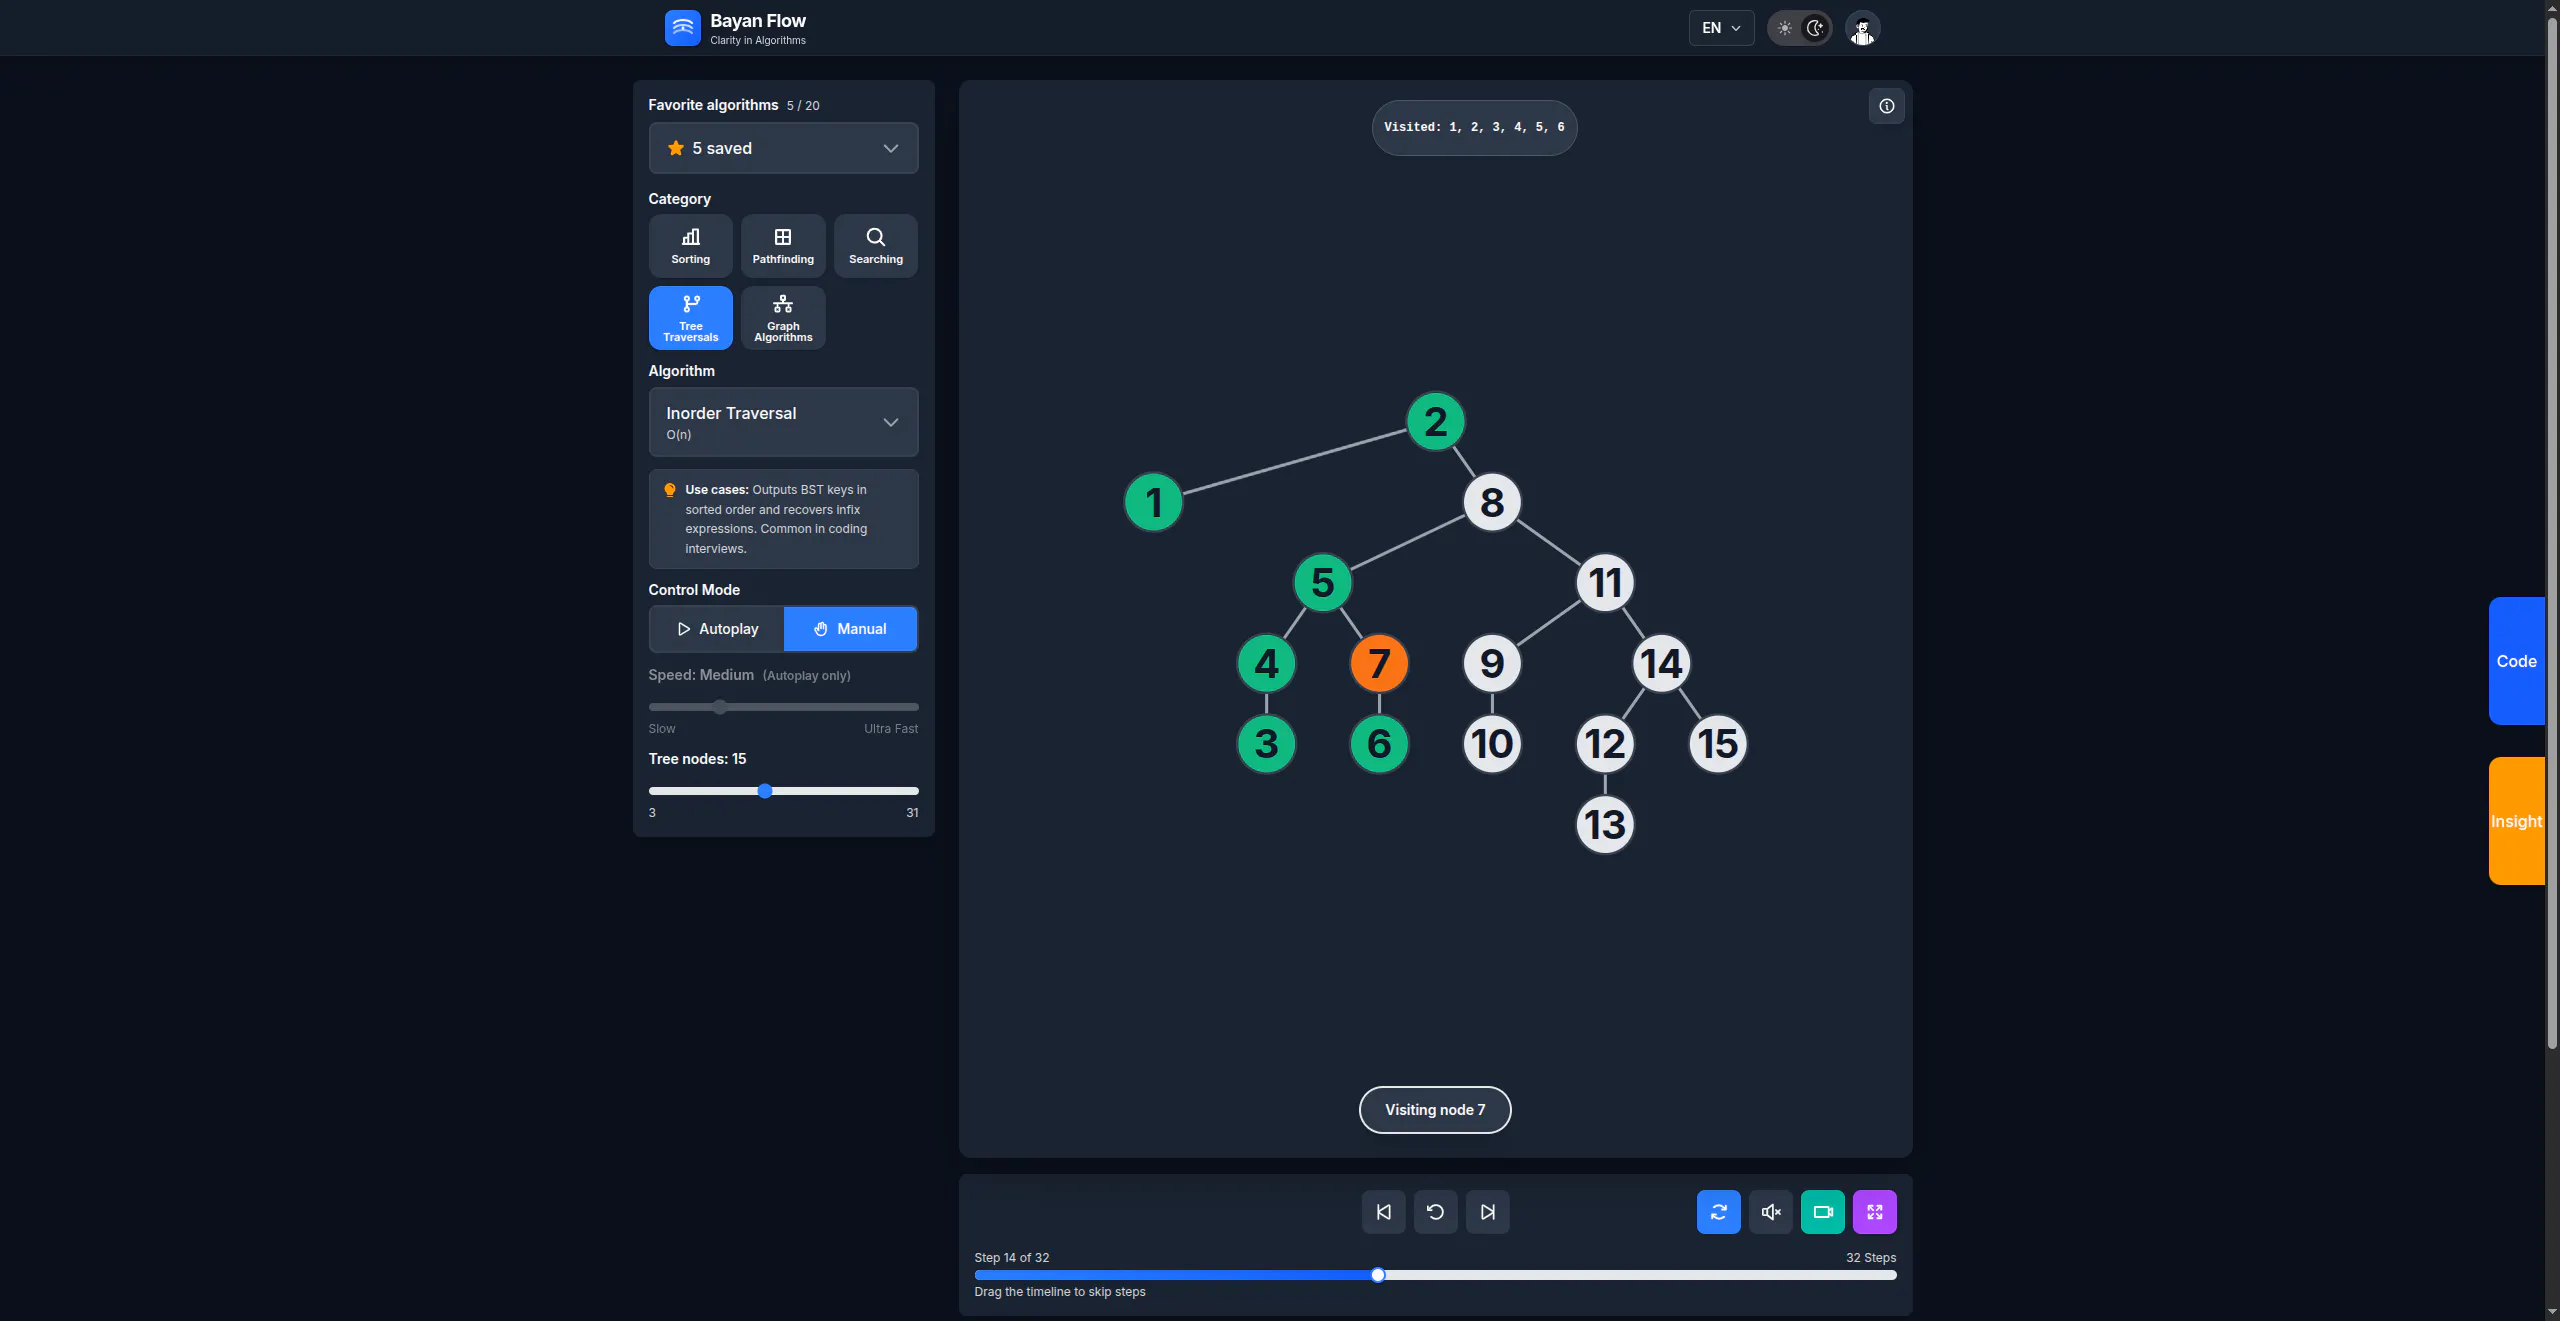
Task: Select the Sorting category
Action: [x=690, y=246]
